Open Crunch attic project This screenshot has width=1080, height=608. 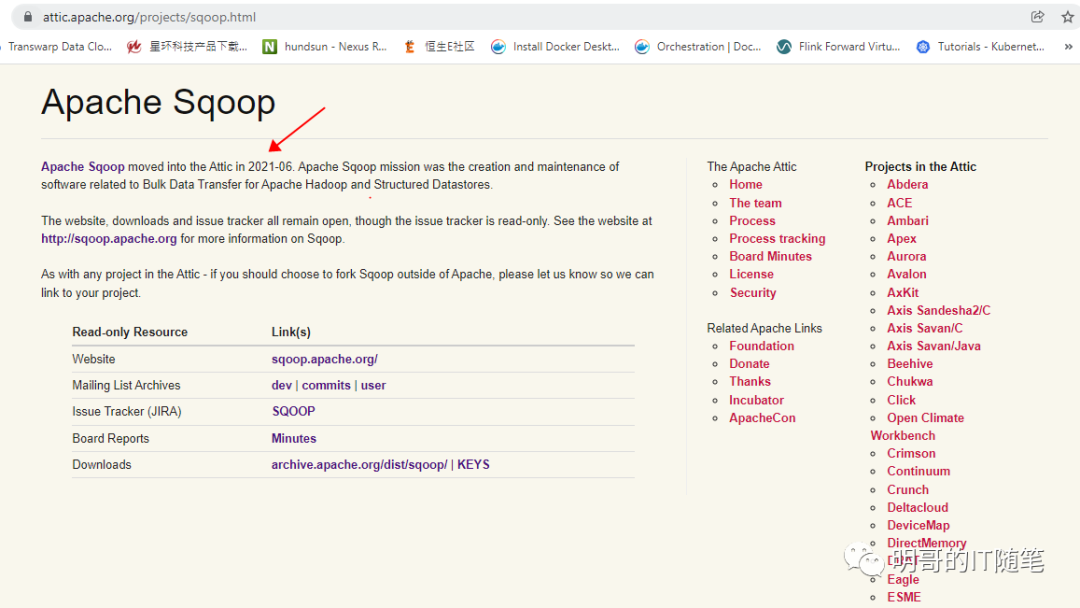(908, 490)
